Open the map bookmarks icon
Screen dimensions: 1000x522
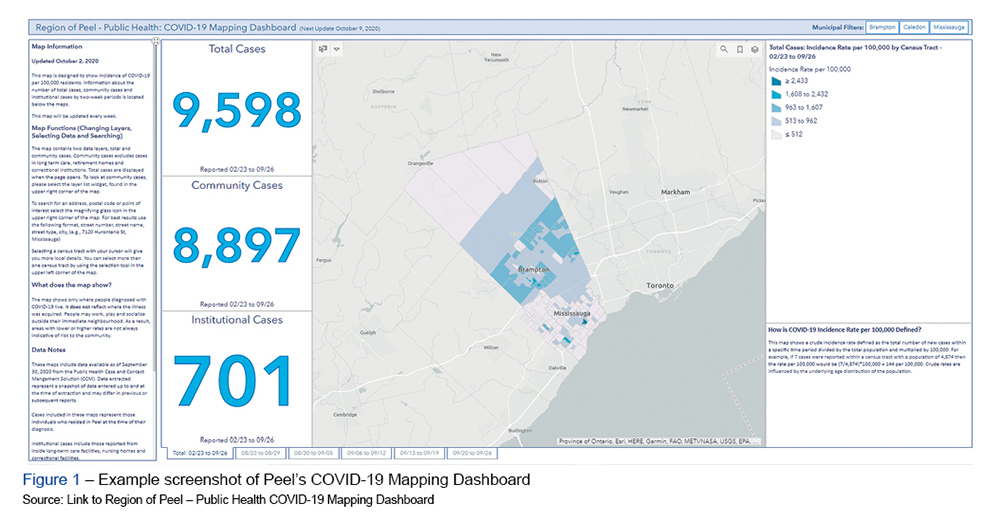point(739,48)
